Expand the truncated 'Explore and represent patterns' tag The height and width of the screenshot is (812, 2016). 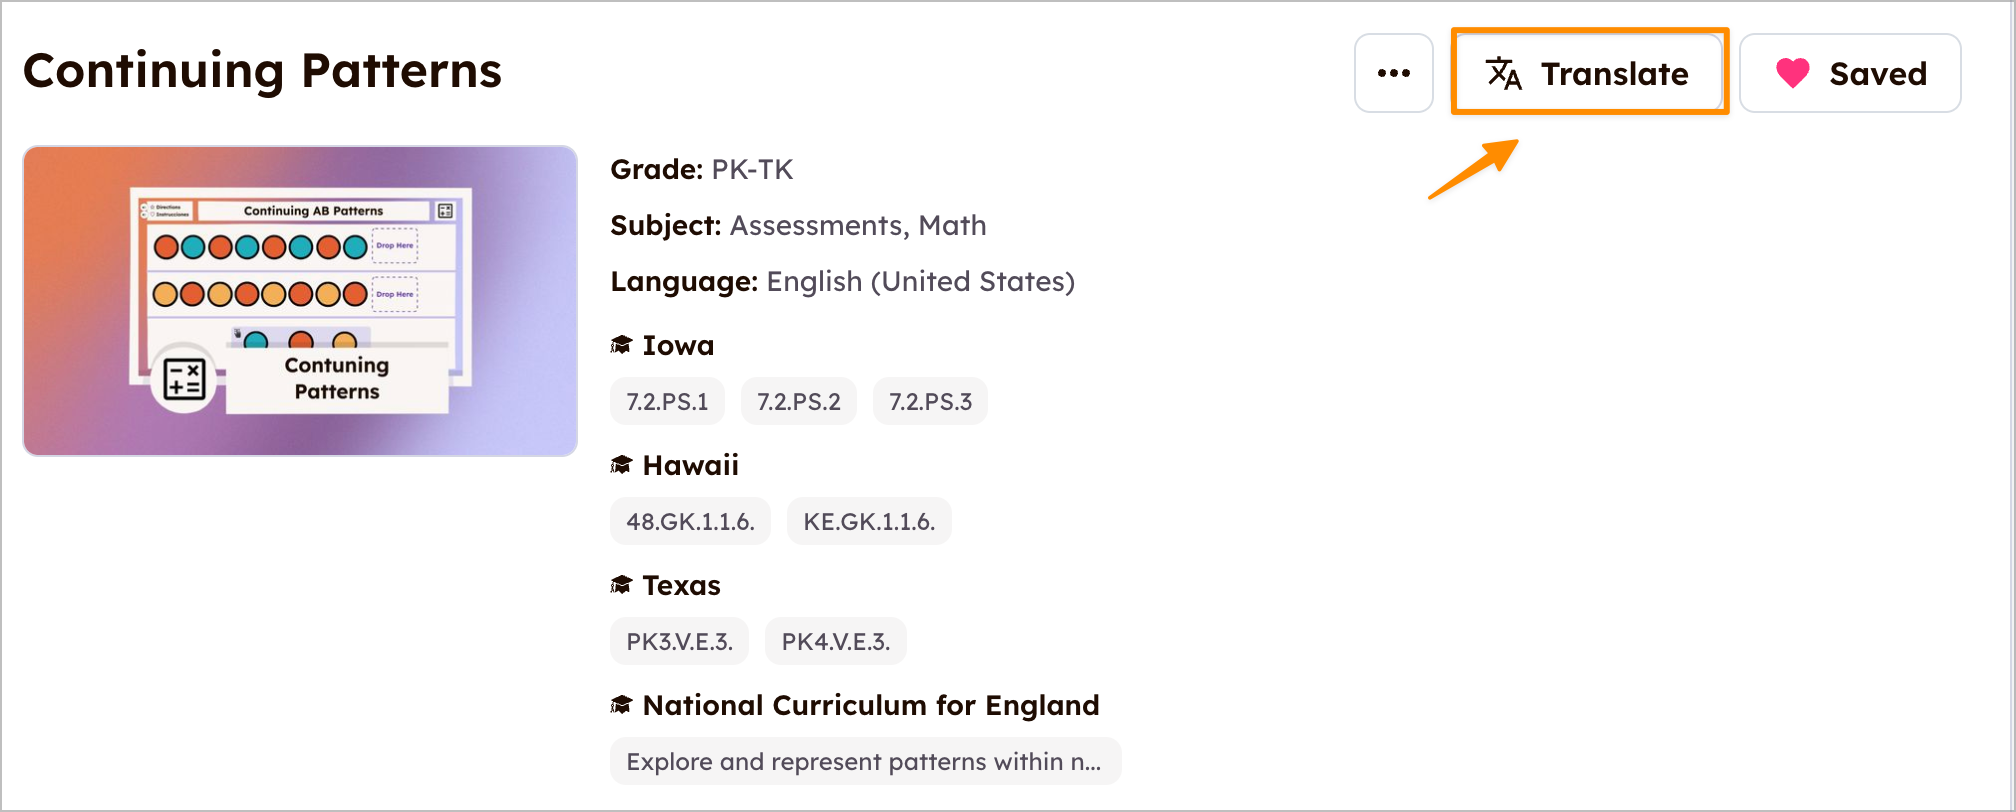865,761
